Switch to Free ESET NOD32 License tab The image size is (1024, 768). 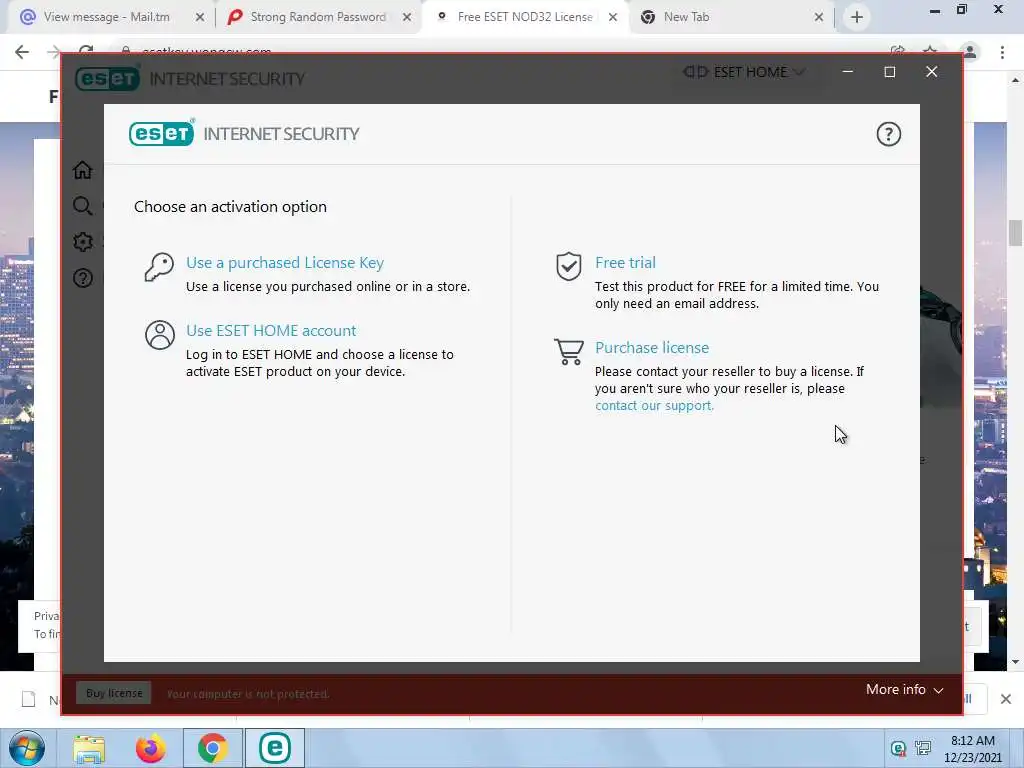524,17
